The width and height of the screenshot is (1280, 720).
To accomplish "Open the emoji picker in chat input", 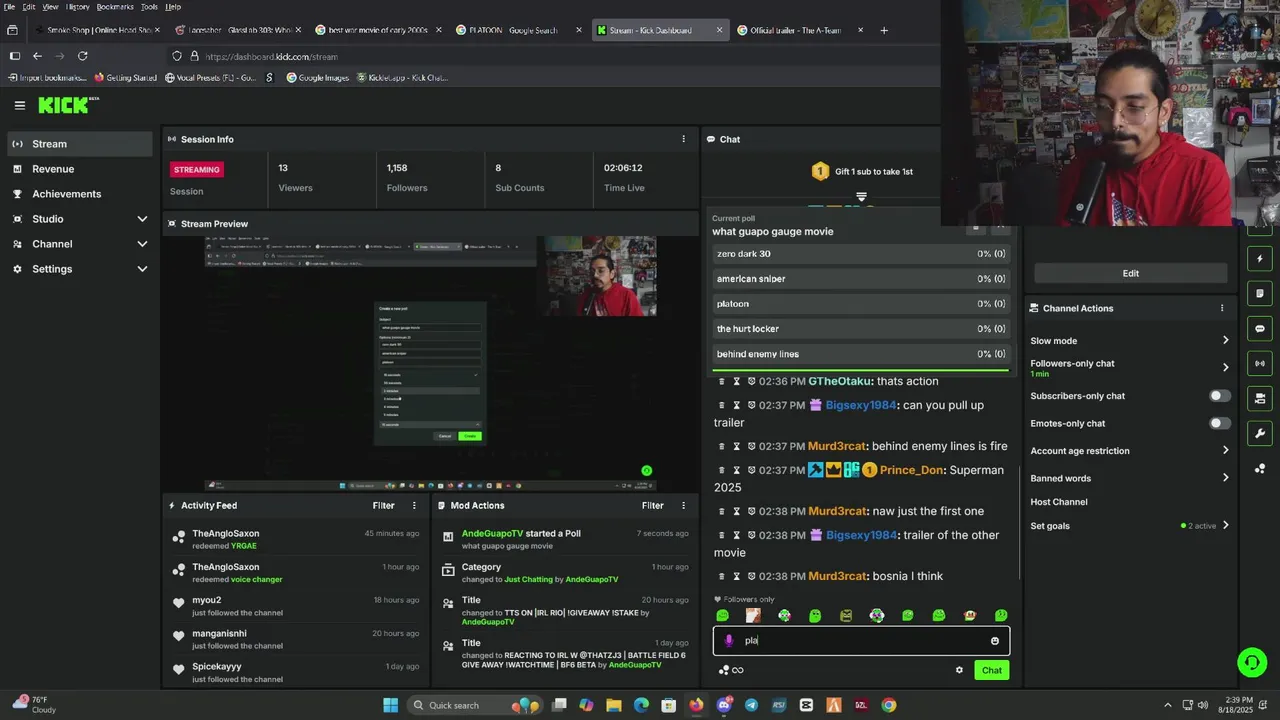I will (x=995, y=641).
